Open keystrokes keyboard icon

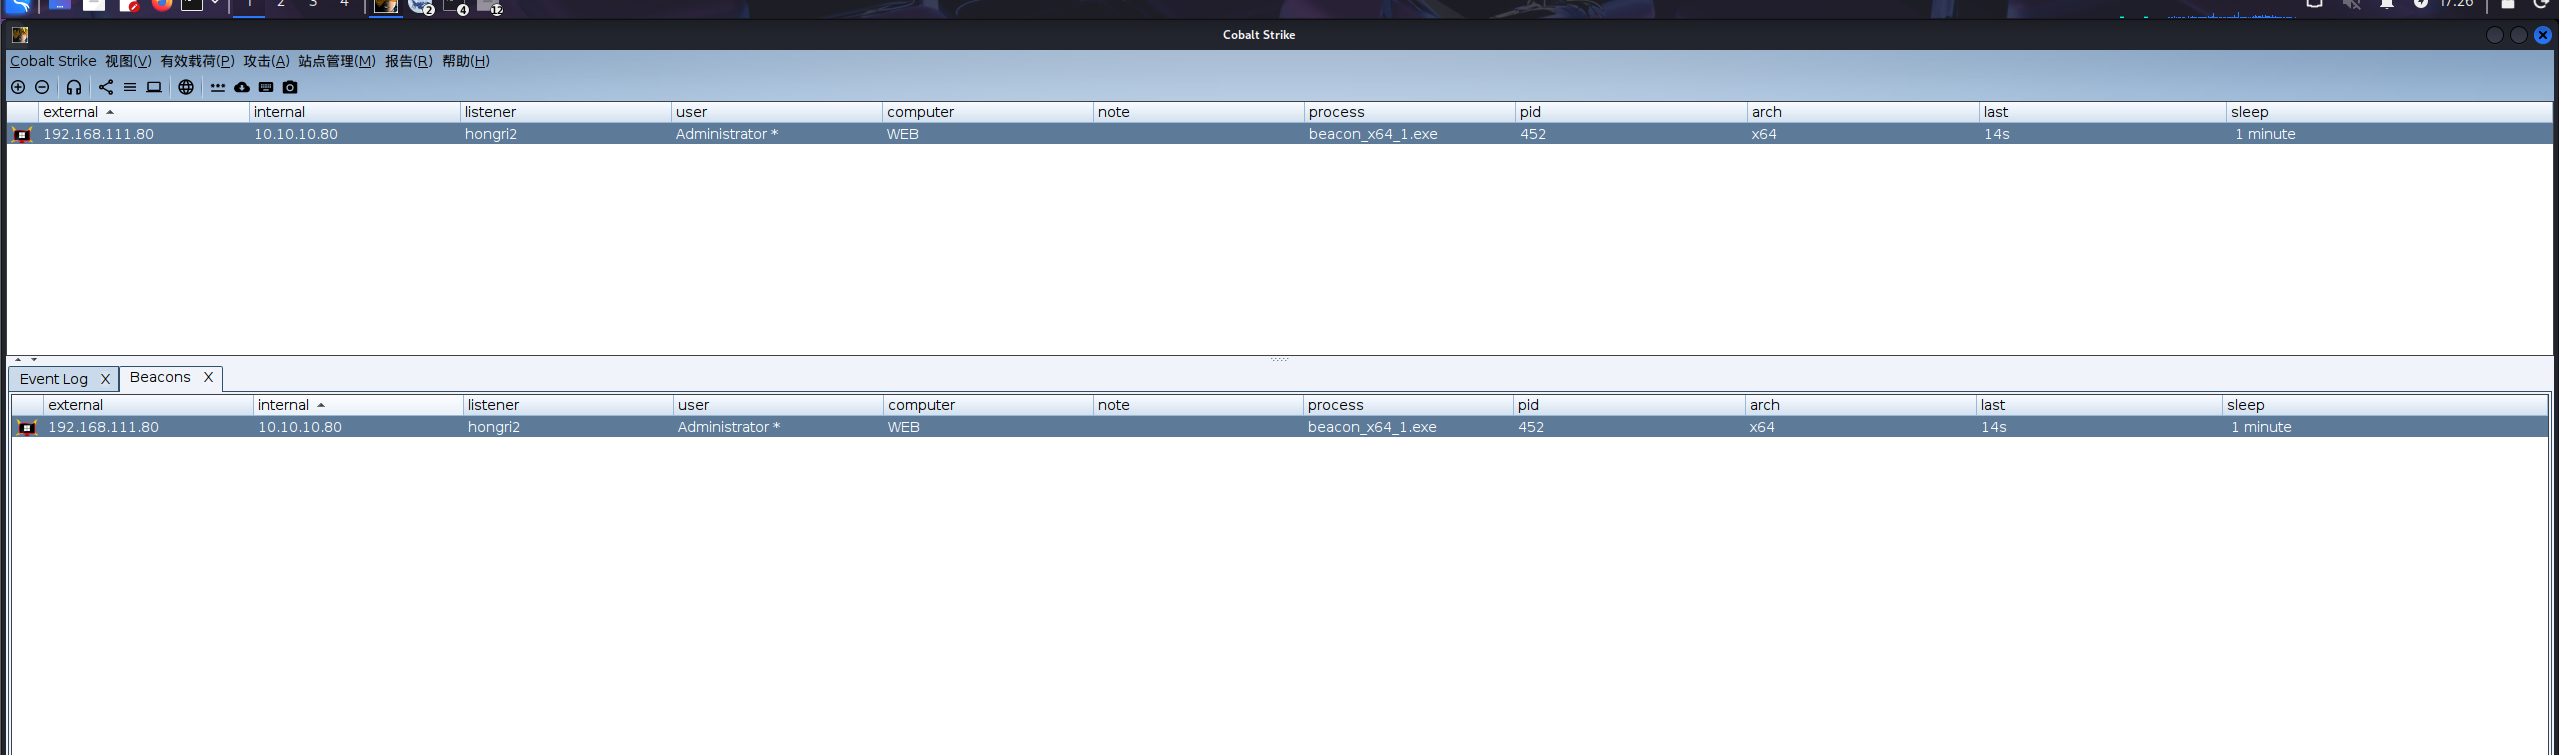pyautogui.click(x=266, y=87)
